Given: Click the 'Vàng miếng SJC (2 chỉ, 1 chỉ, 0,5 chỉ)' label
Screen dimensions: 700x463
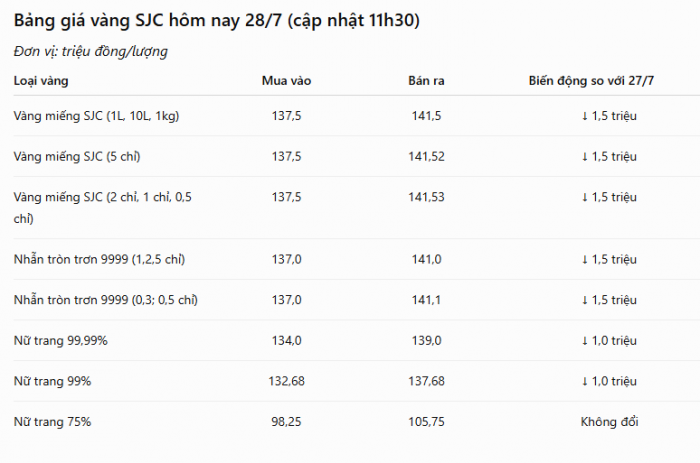Looking at the screenshot, I should point(103,208).
